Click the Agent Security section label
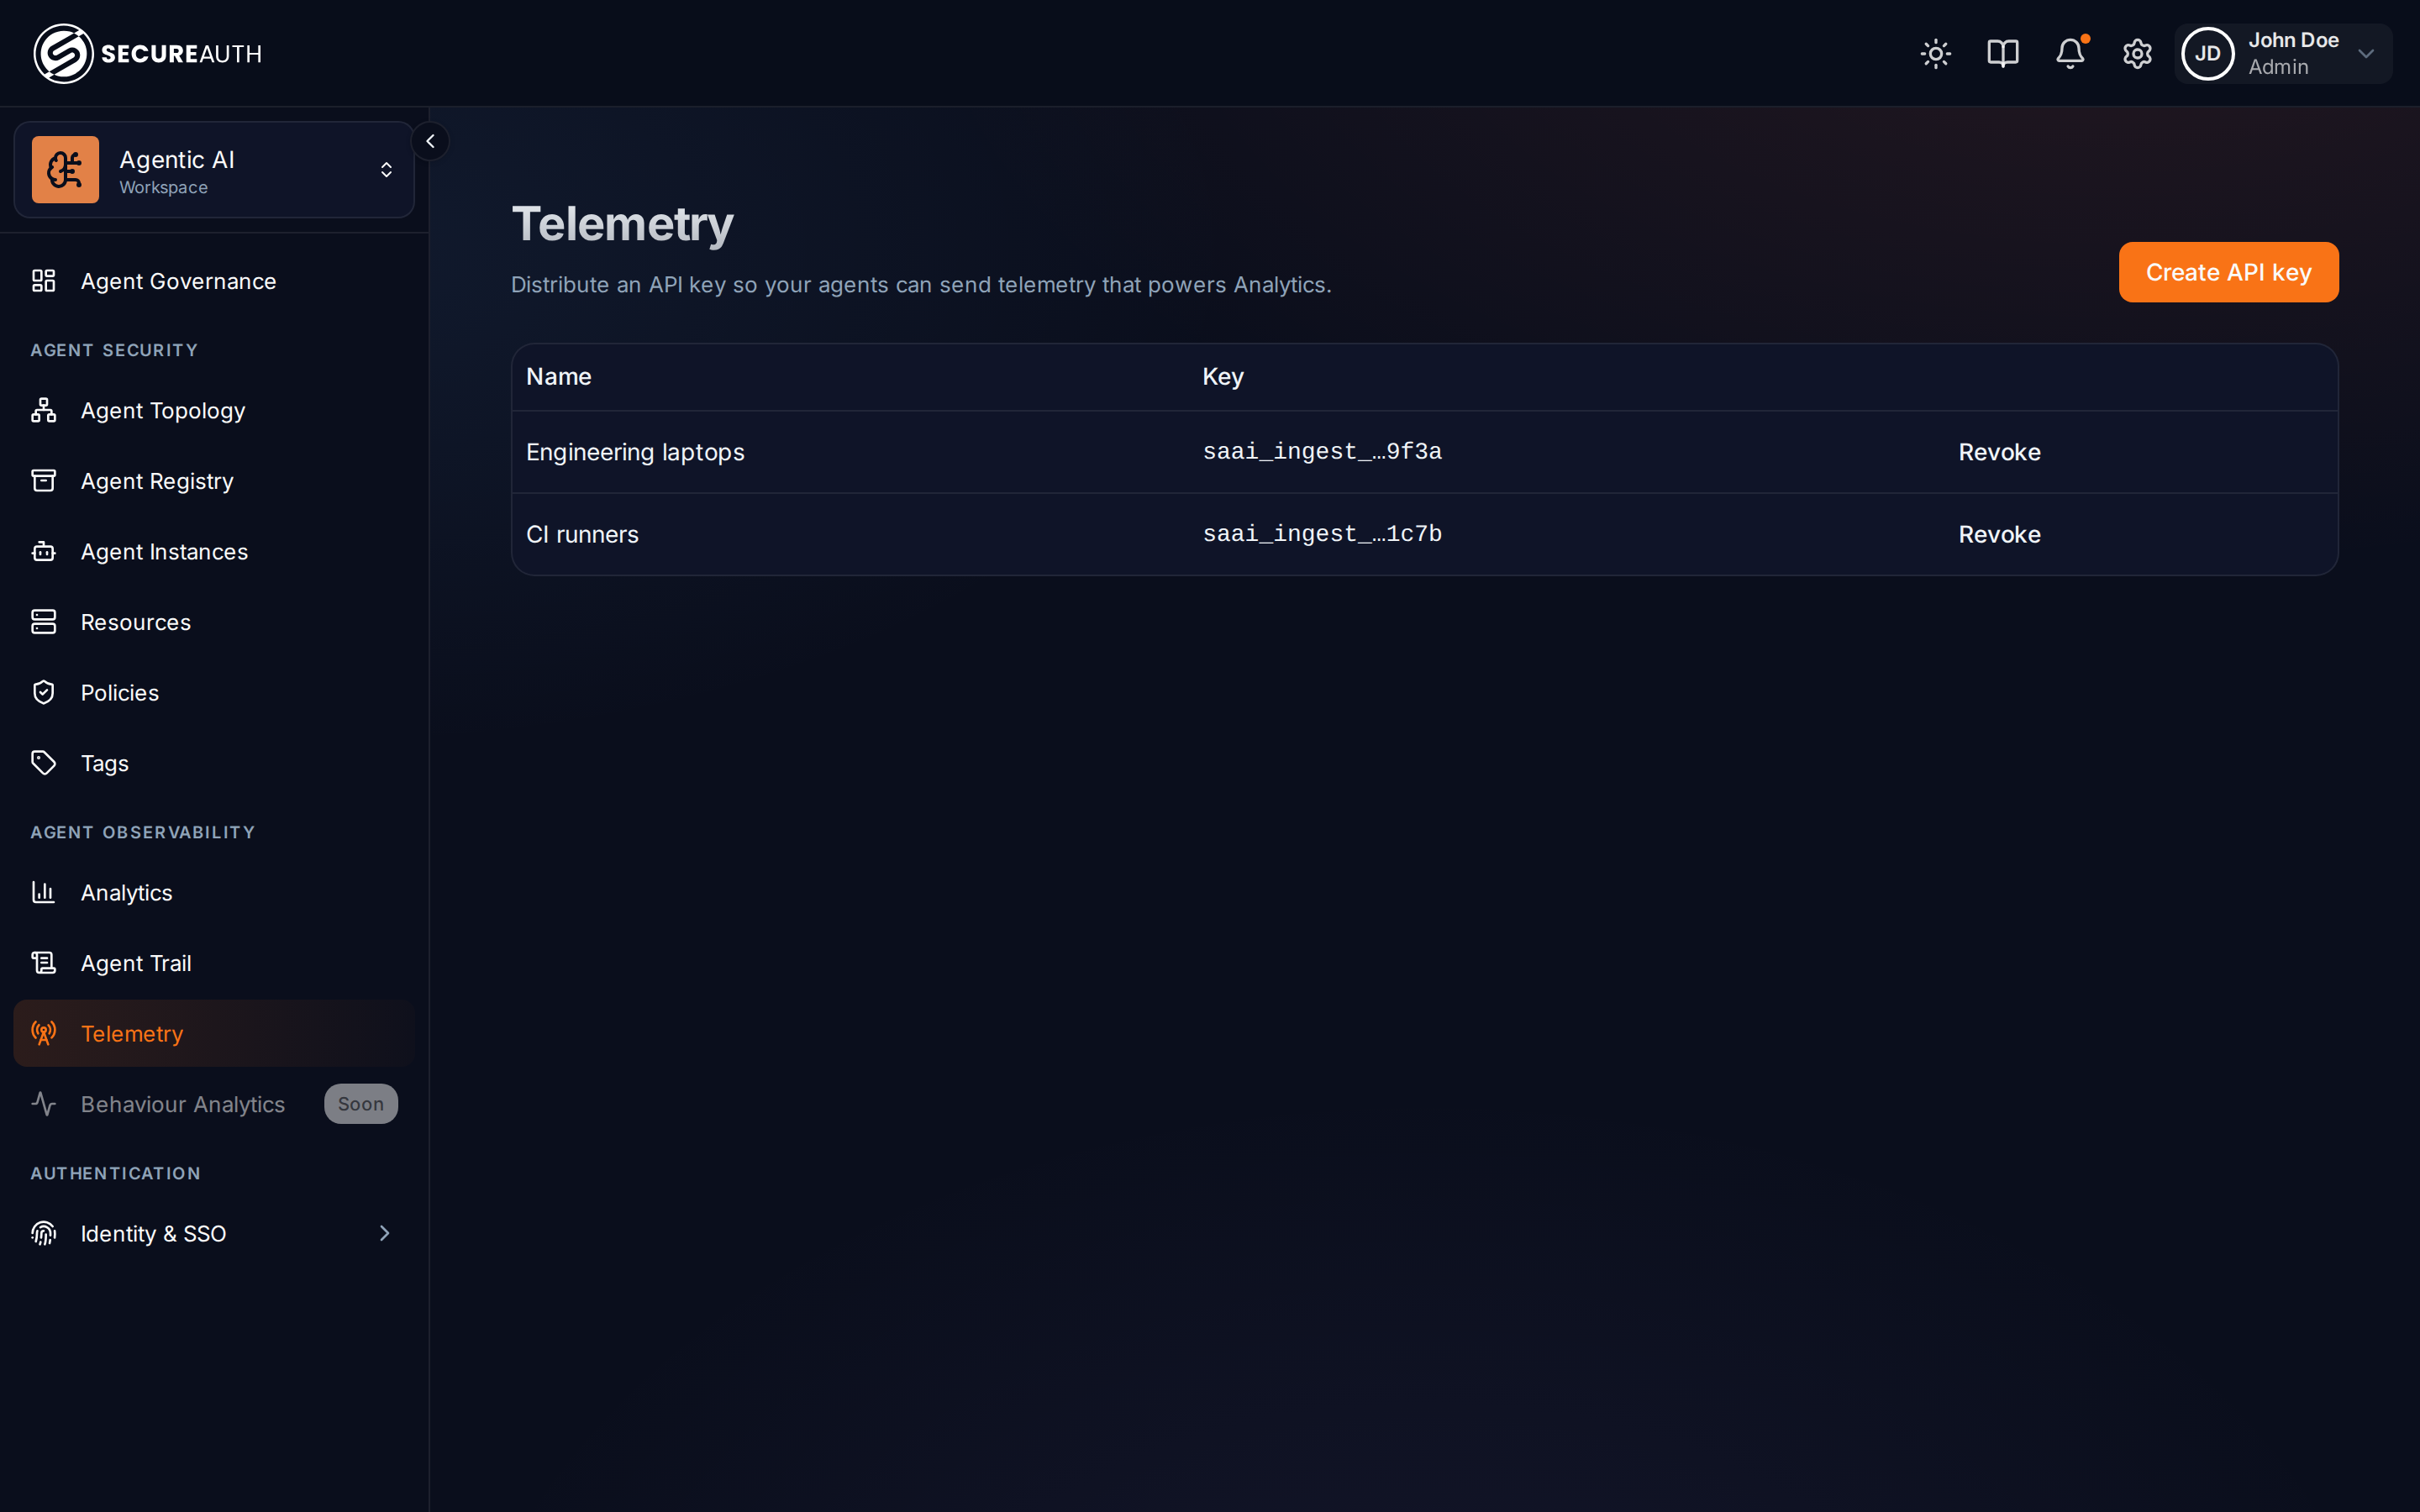2420x1512 pixels. [x=114, y=350]
